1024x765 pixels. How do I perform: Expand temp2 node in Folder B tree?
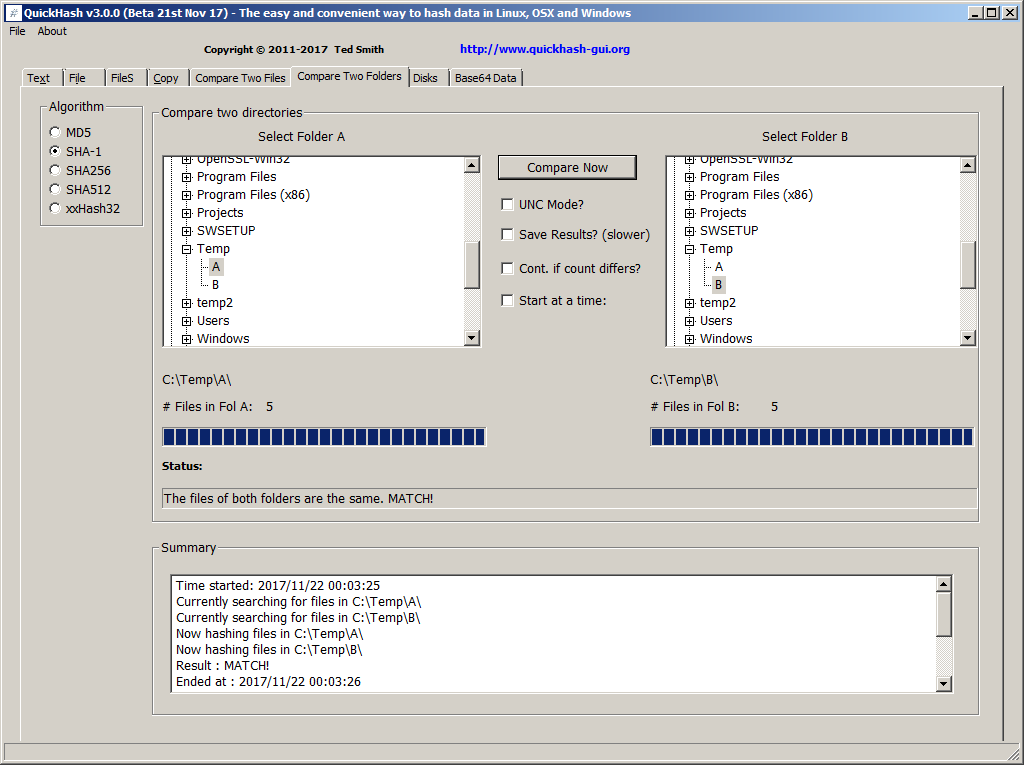coord(690,303)
